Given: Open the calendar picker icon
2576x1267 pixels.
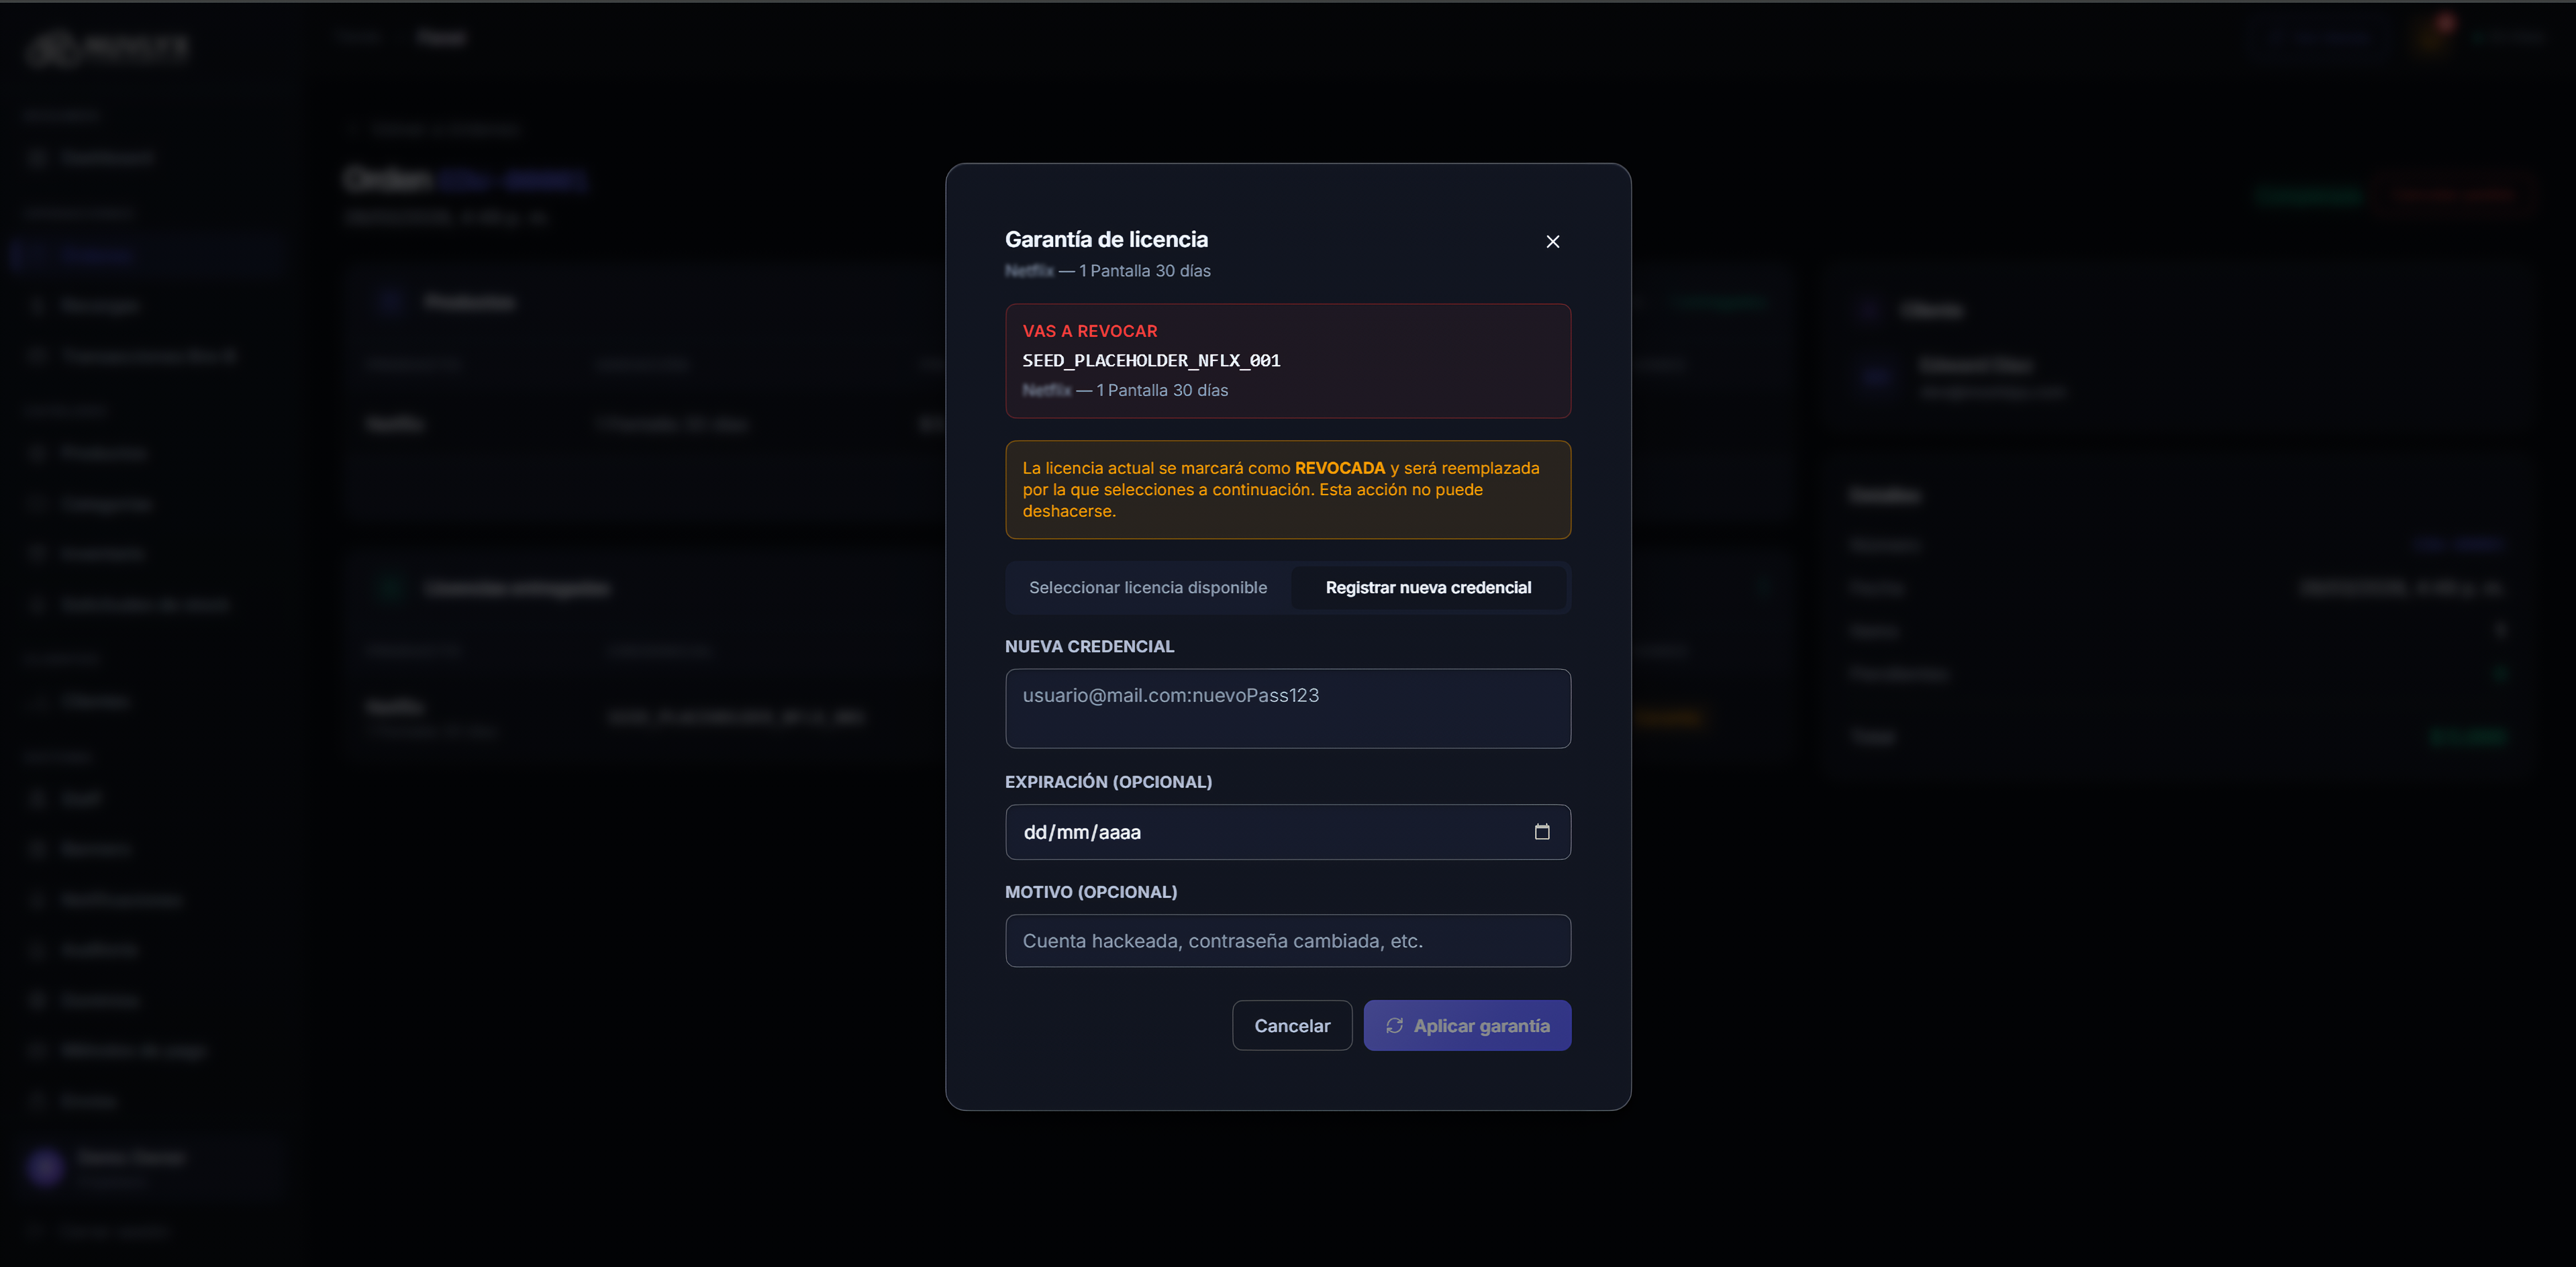Looking at the screenshot, I should 1542,831.
